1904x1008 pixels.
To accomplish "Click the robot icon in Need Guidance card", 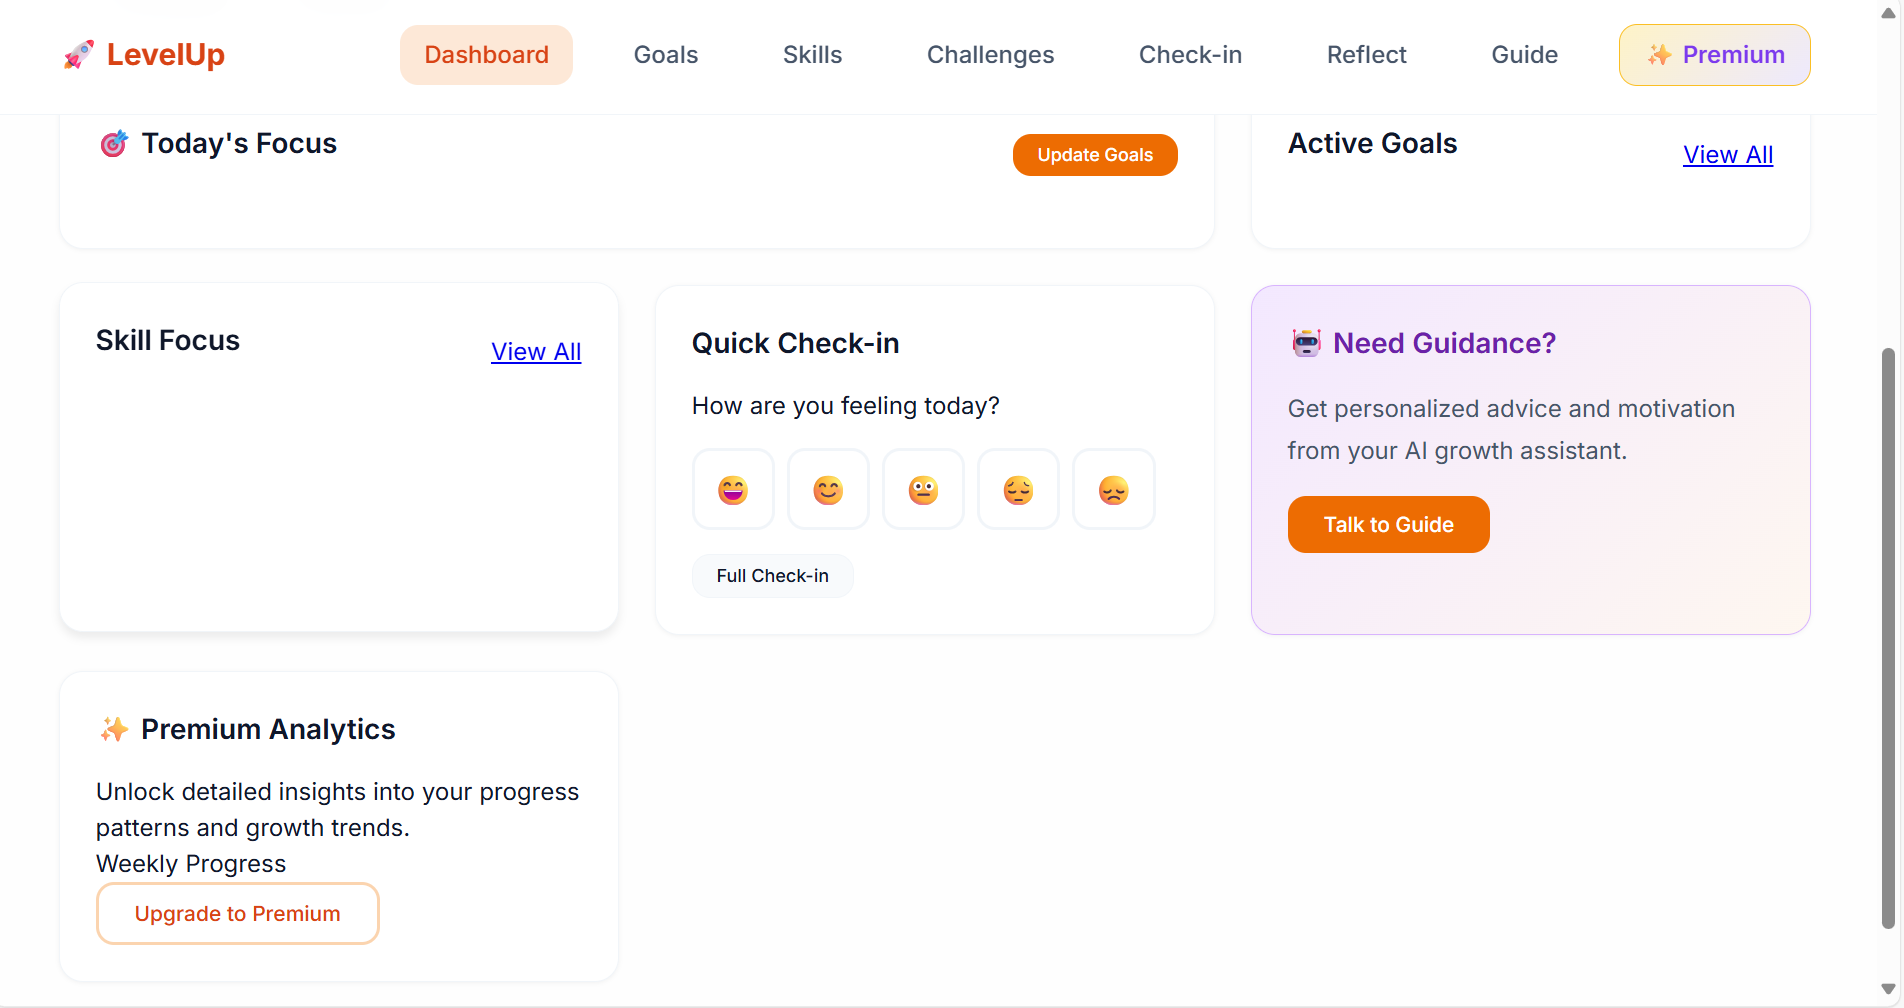I will 1306,343.
